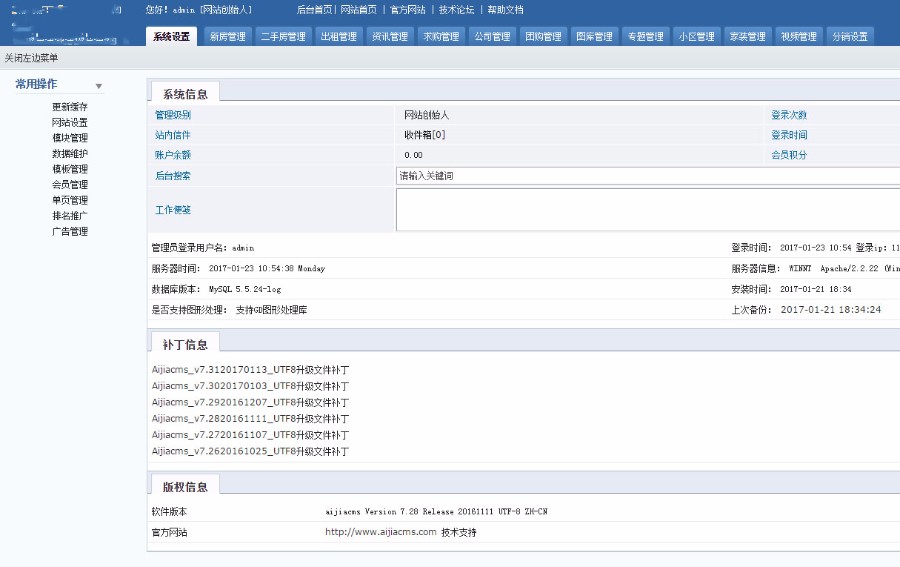Click the 工作便签 label

point(173,209)
